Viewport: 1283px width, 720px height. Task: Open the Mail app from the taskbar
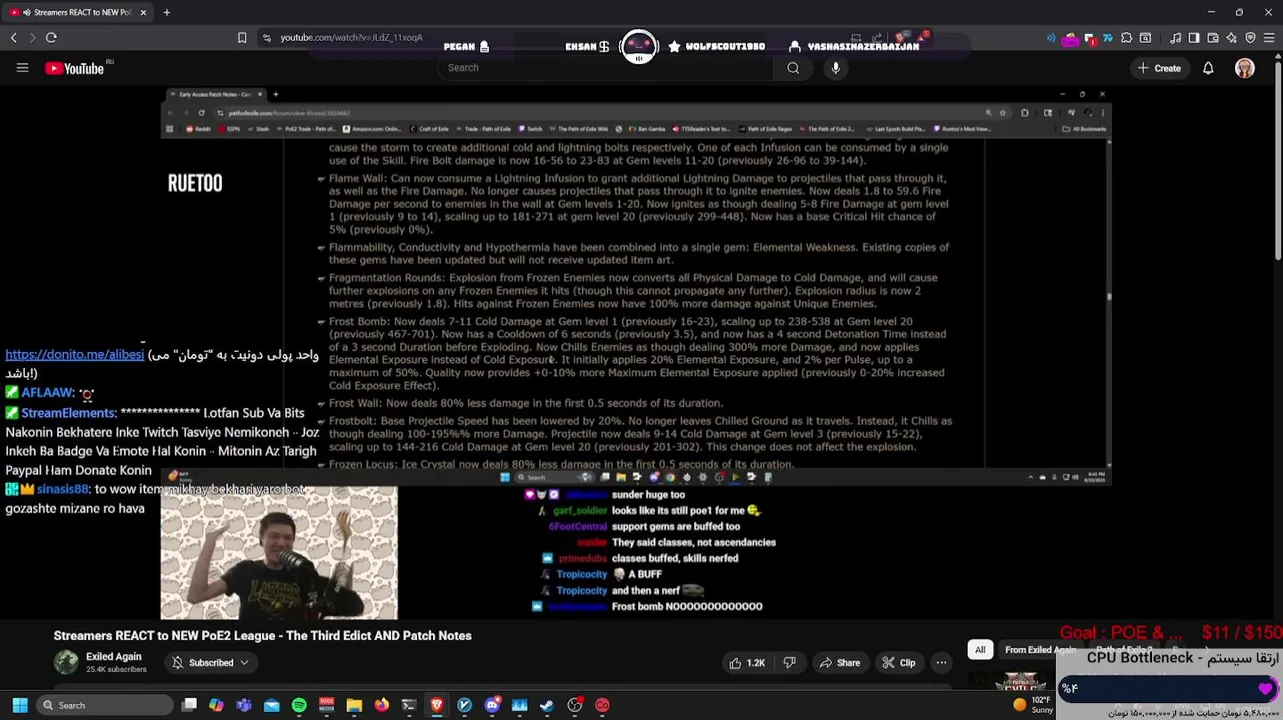coord(272,706)
